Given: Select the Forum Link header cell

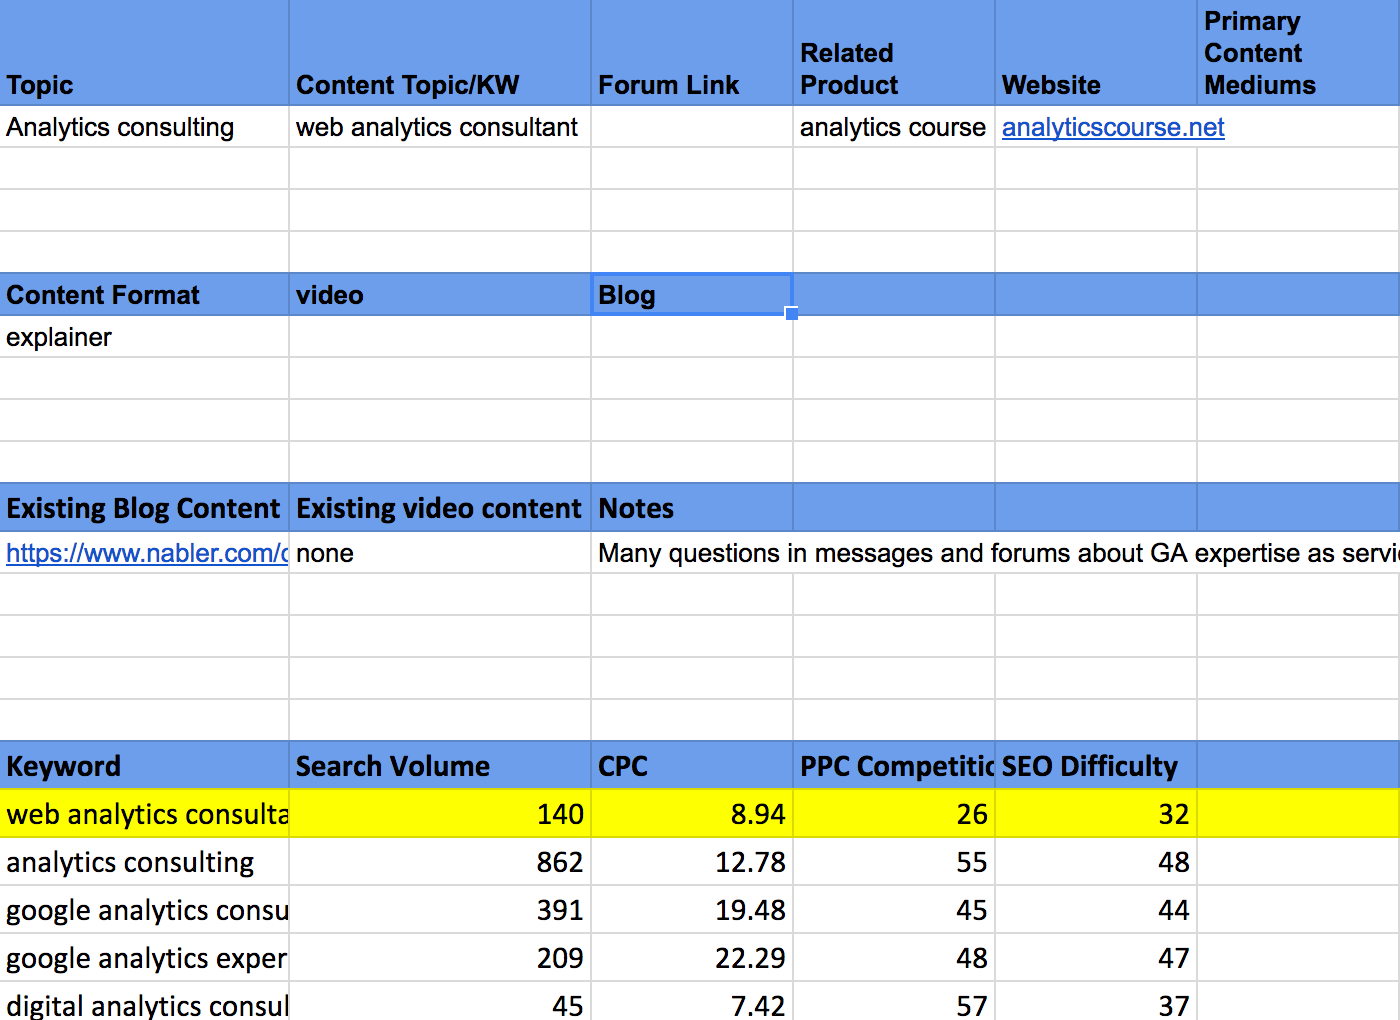Looking at the screenshot, I should point(692,53).
